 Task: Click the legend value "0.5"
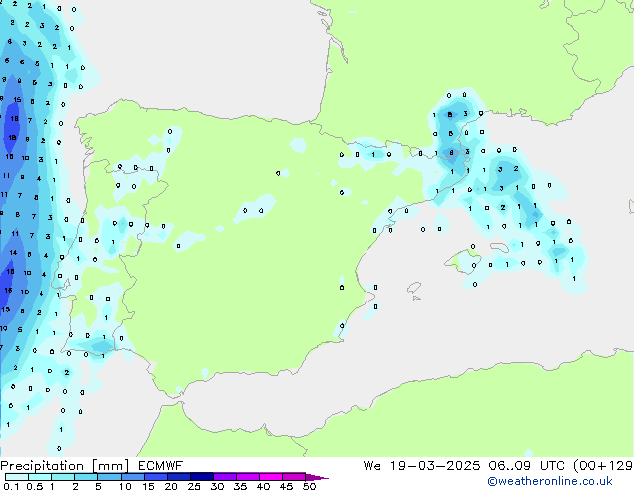tap(35, 486)
